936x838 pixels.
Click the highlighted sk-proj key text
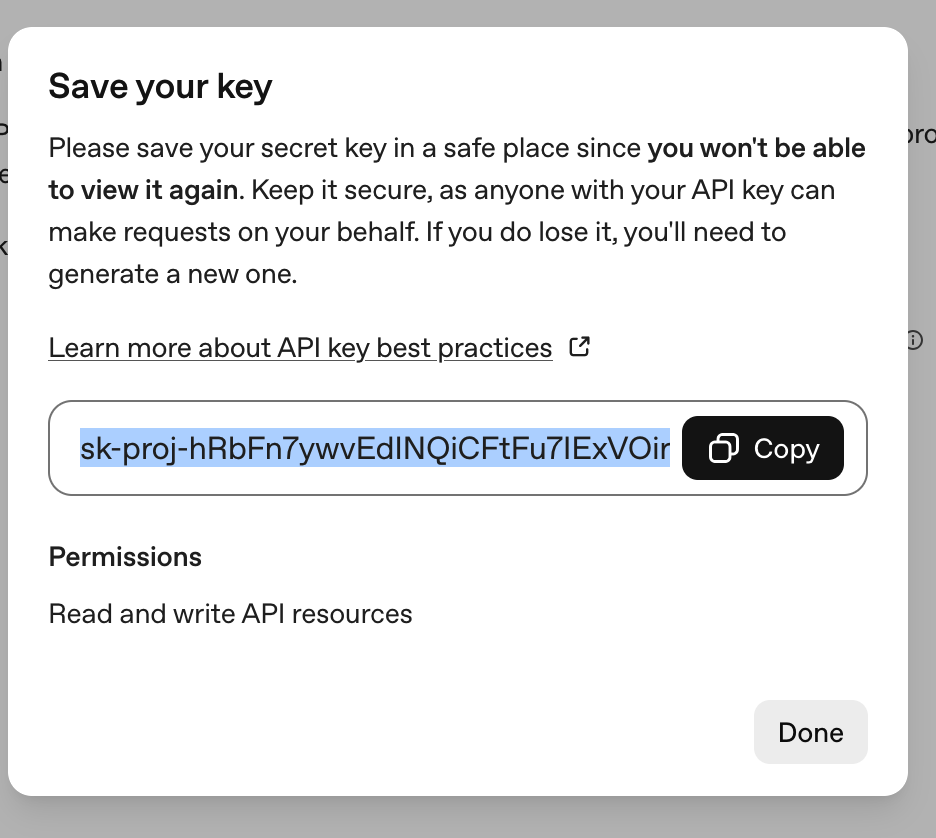(374, 450)
